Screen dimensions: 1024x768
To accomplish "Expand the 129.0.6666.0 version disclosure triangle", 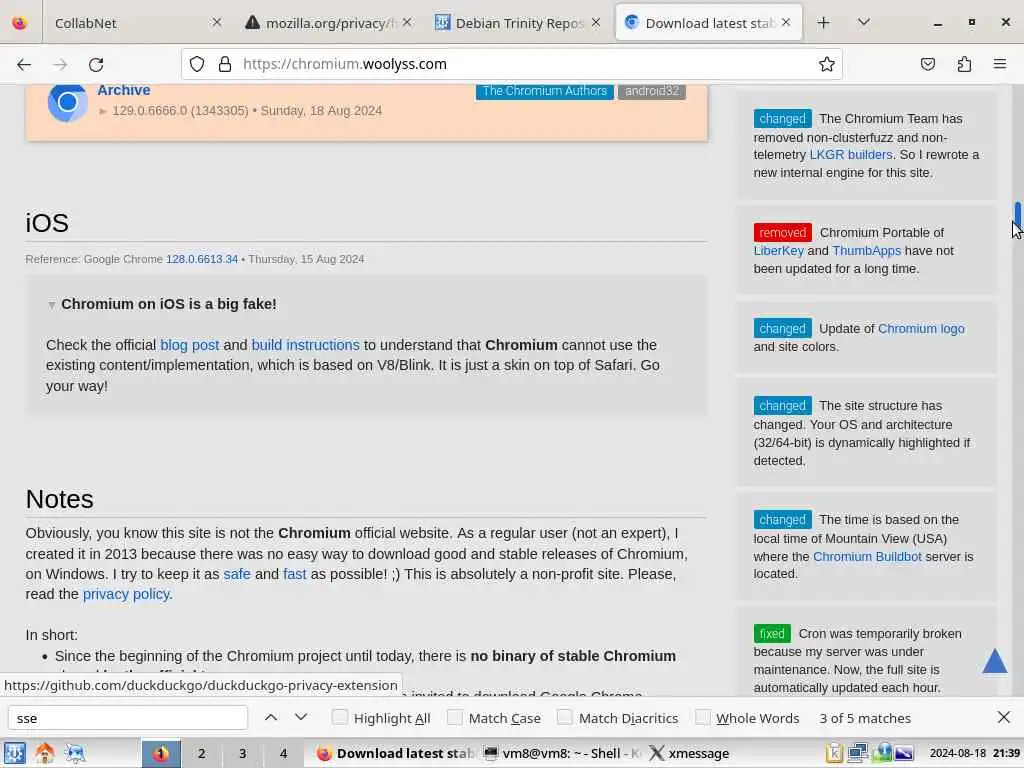I will pos(103,111).
